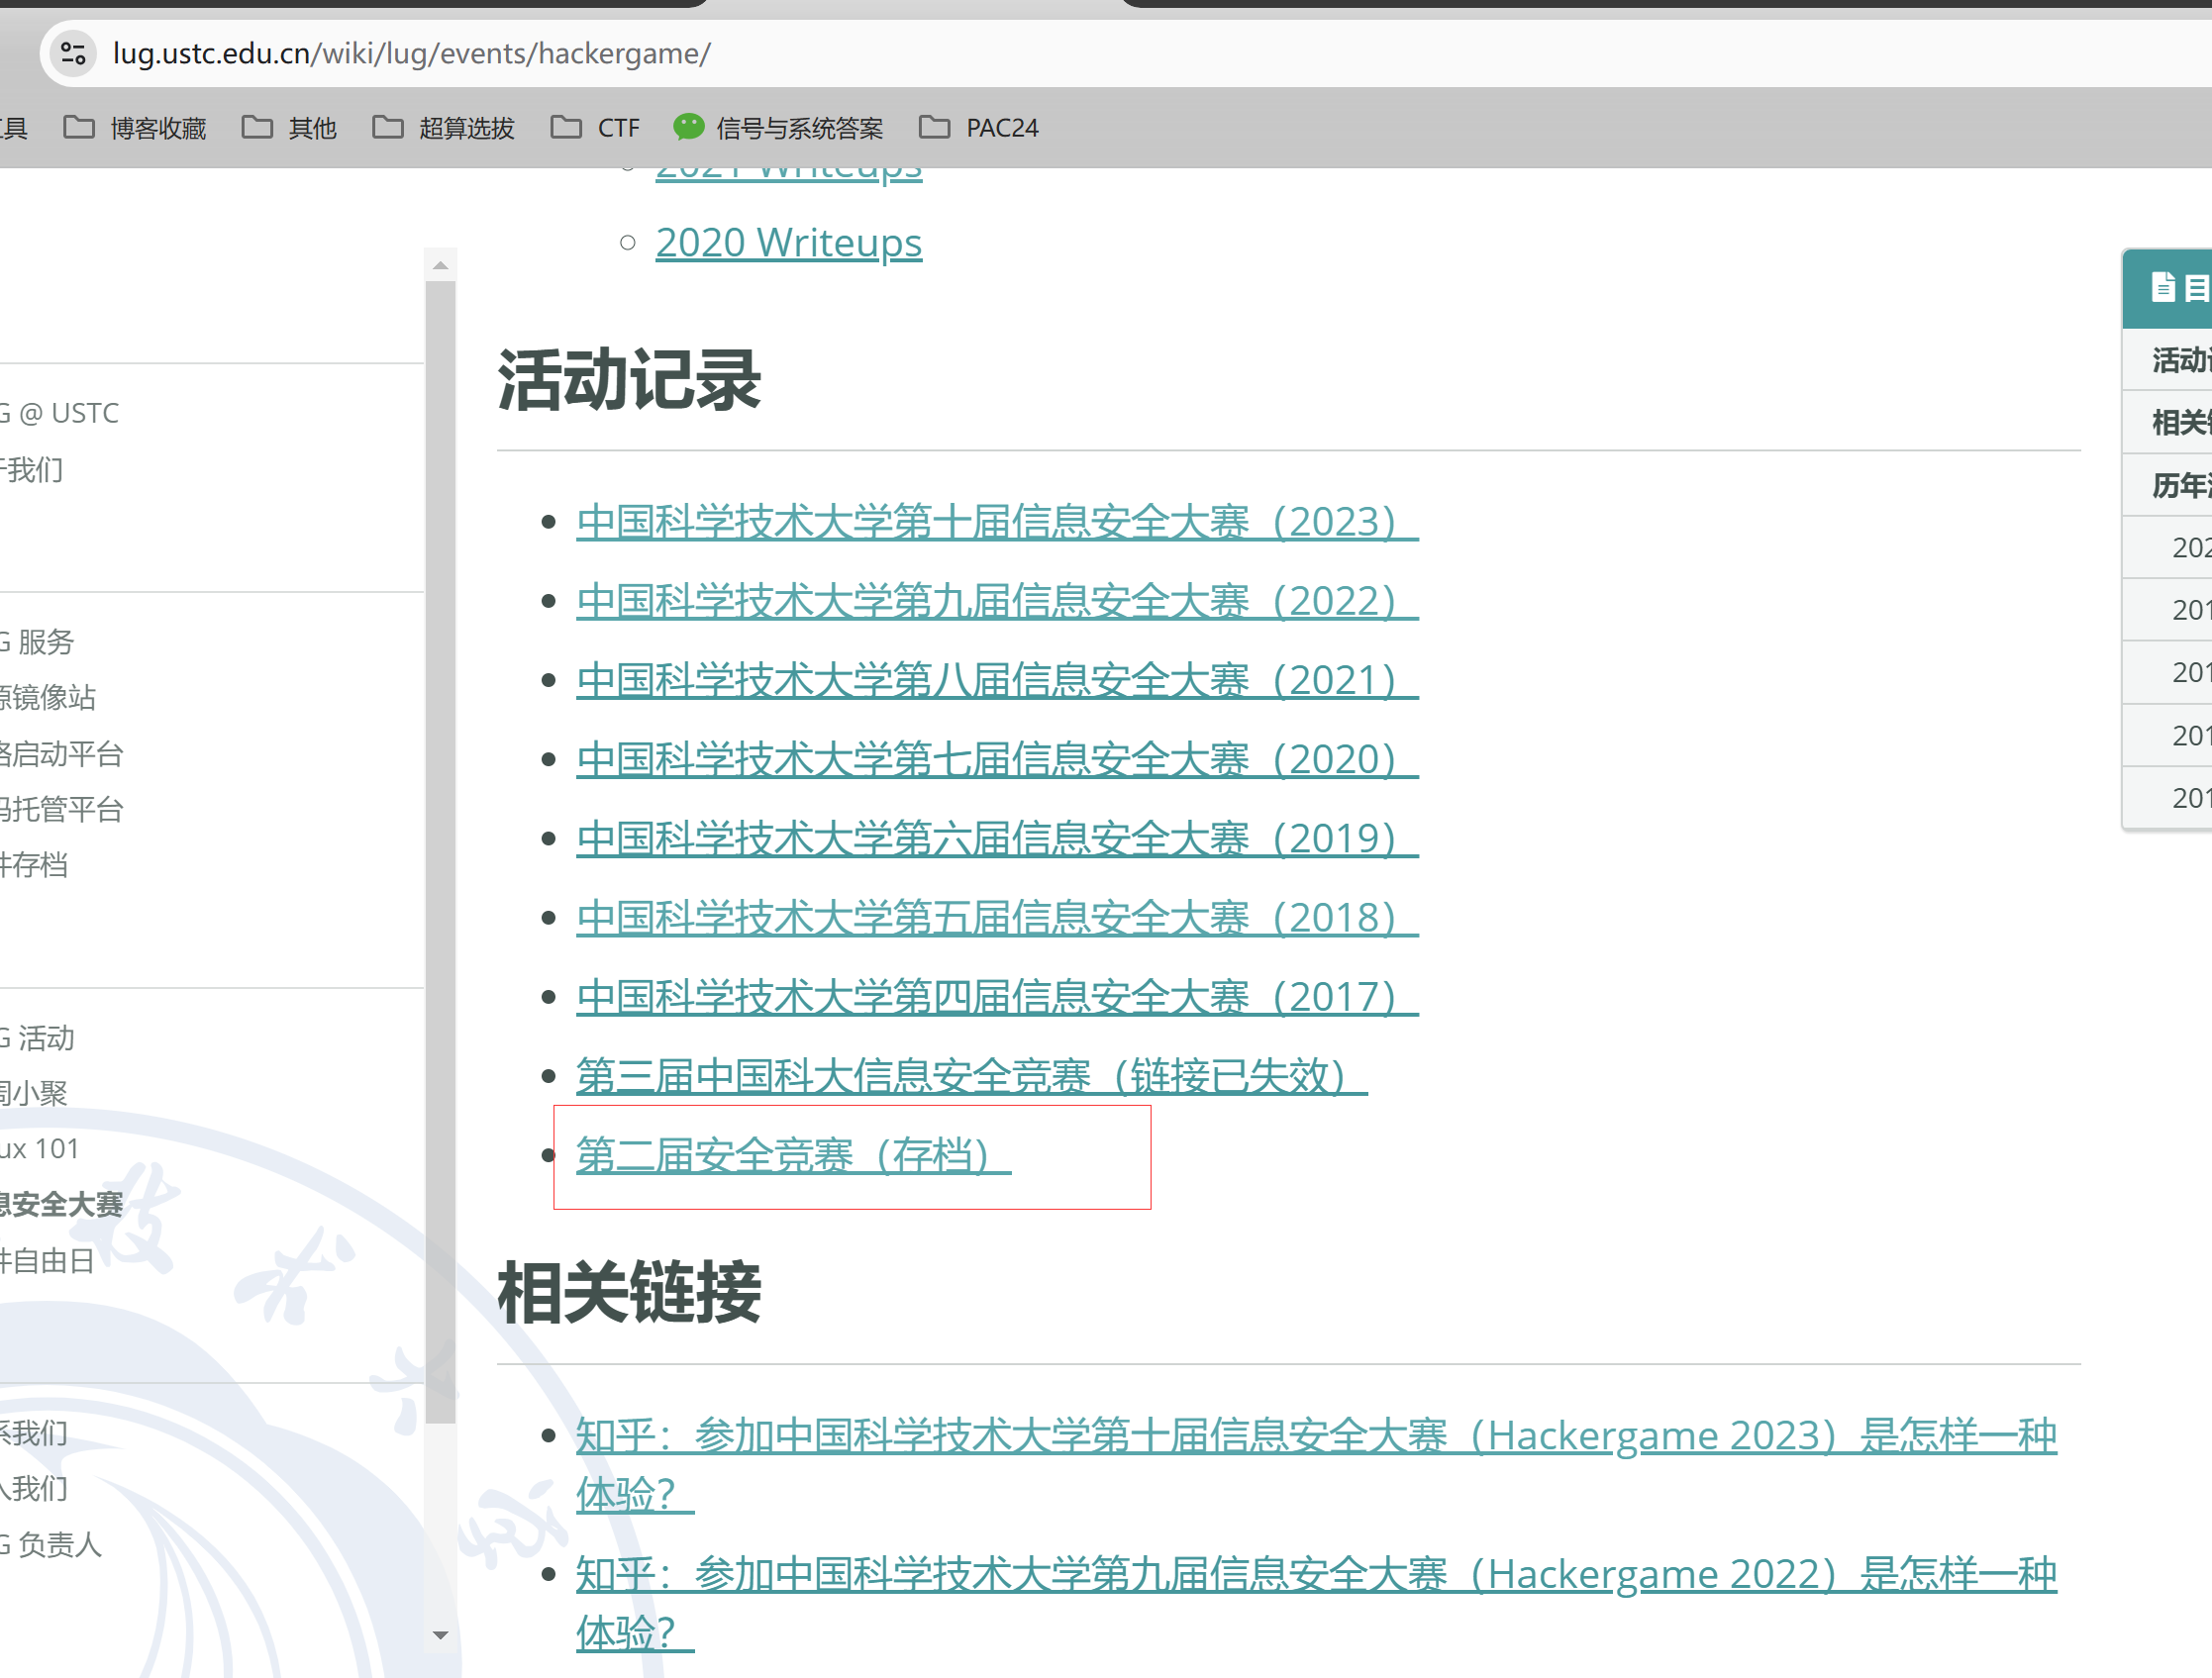Open the 超算选拔 bookmark folder
2212x1678 pixels.
(x=443, y=128)
